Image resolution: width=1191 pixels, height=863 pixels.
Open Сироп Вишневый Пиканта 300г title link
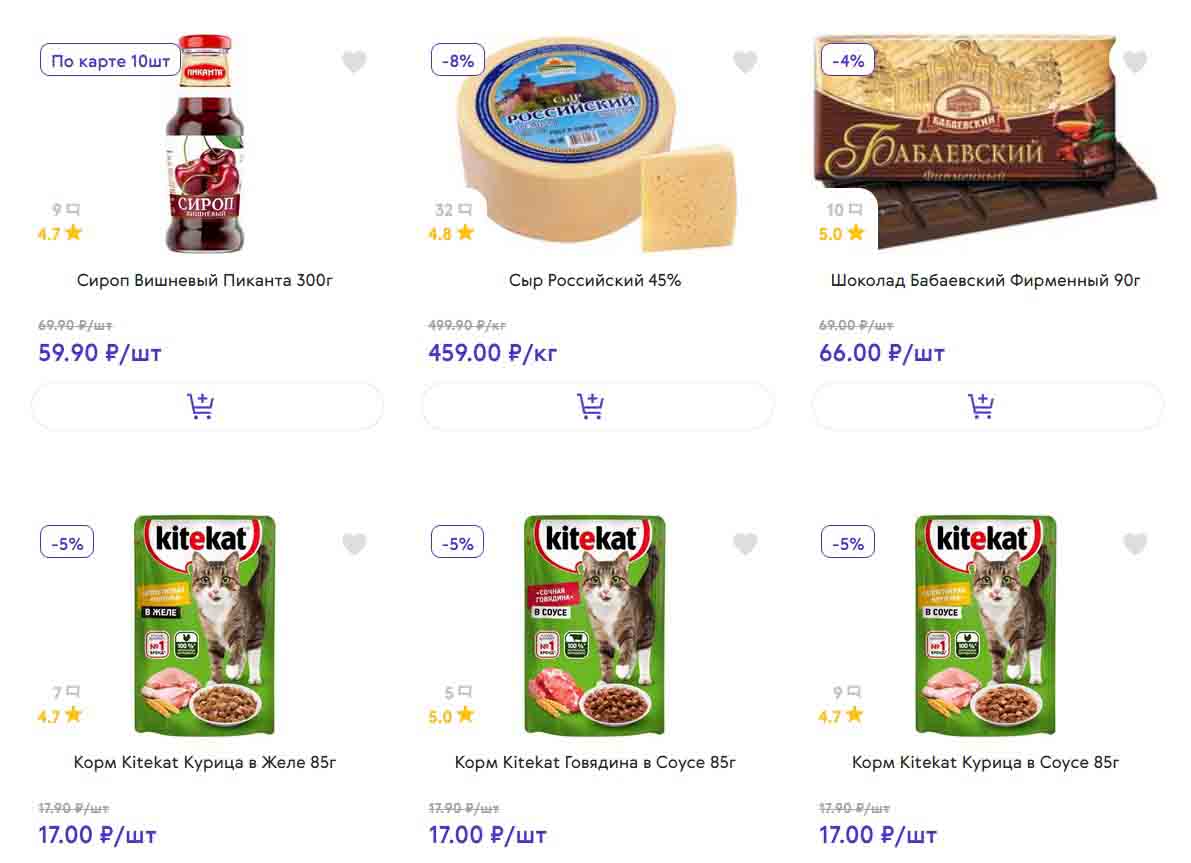pyautogui.click(x=205, y=280)
